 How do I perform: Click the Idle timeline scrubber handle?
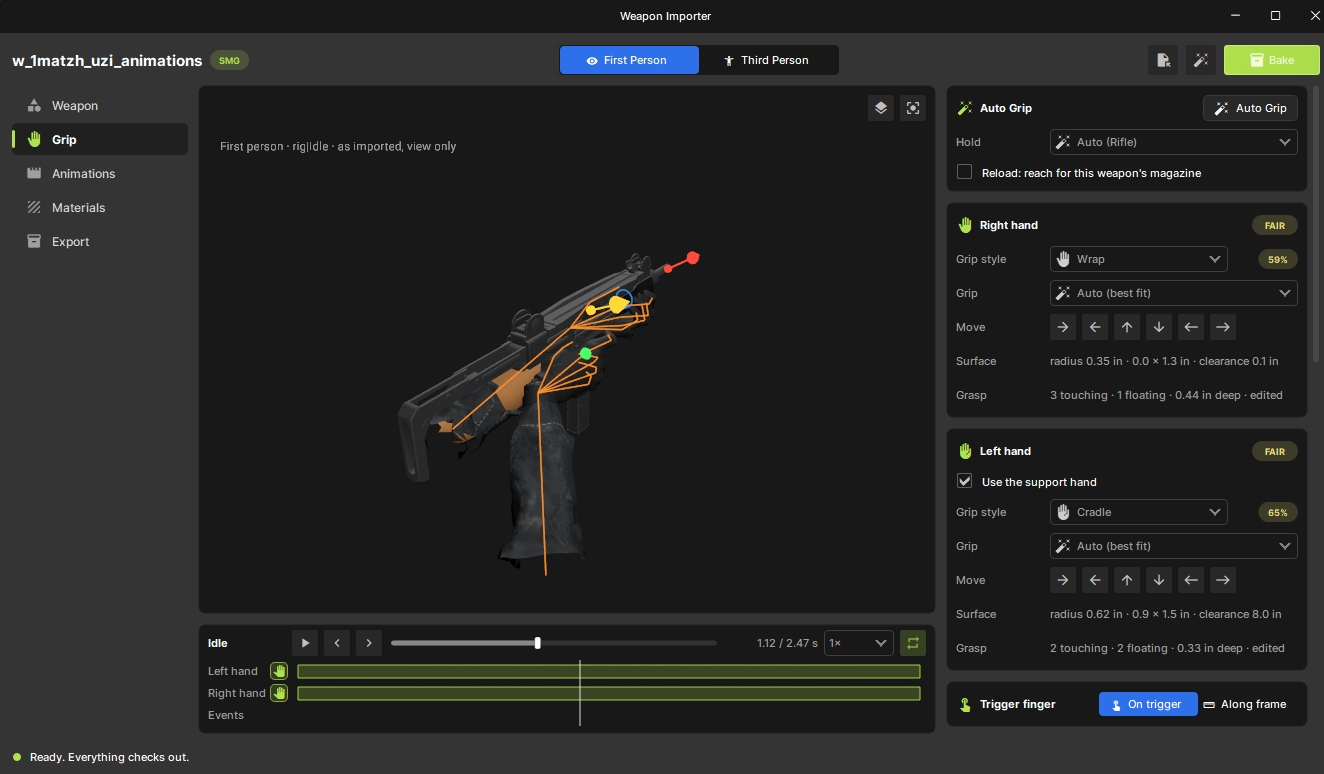538,643
